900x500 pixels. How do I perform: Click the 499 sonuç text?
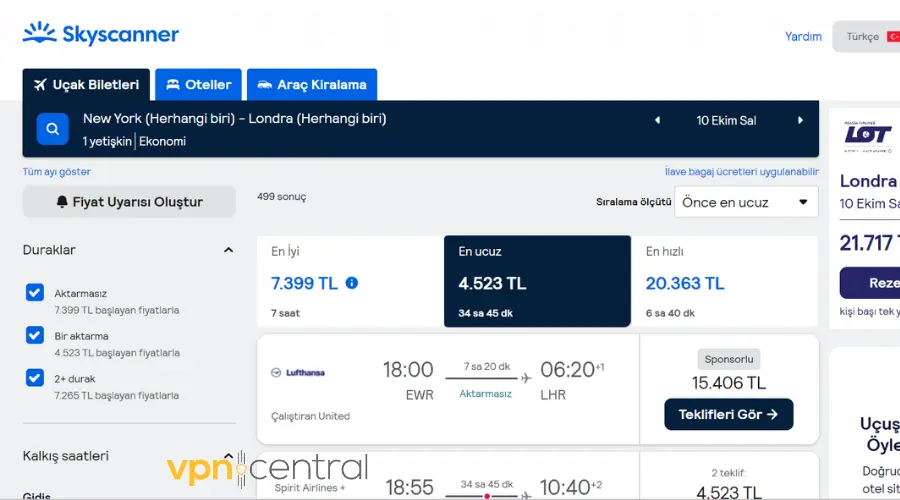pyautogui.click(x=281, y=197)
